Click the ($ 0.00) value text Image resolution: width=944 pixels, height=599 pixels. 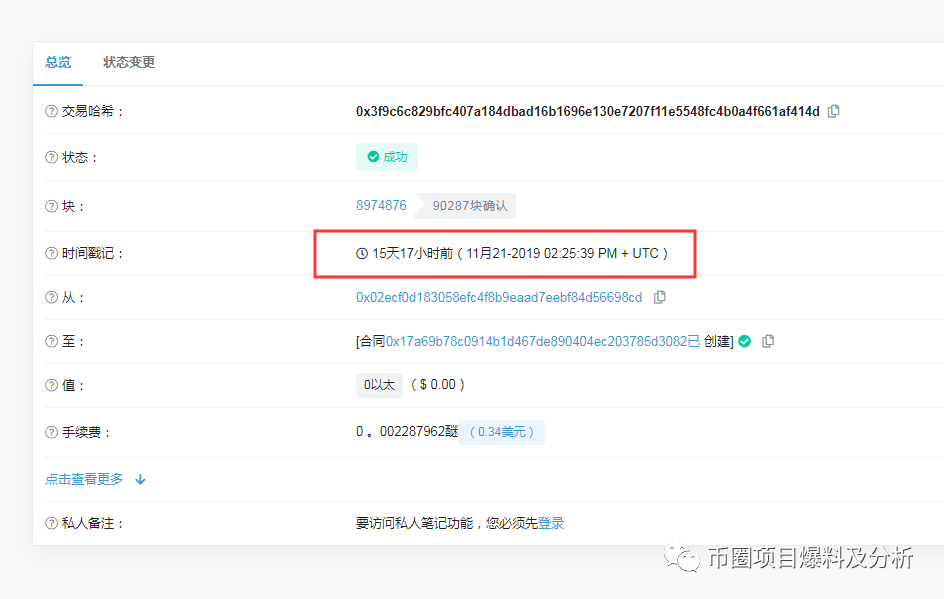(438, 385)
